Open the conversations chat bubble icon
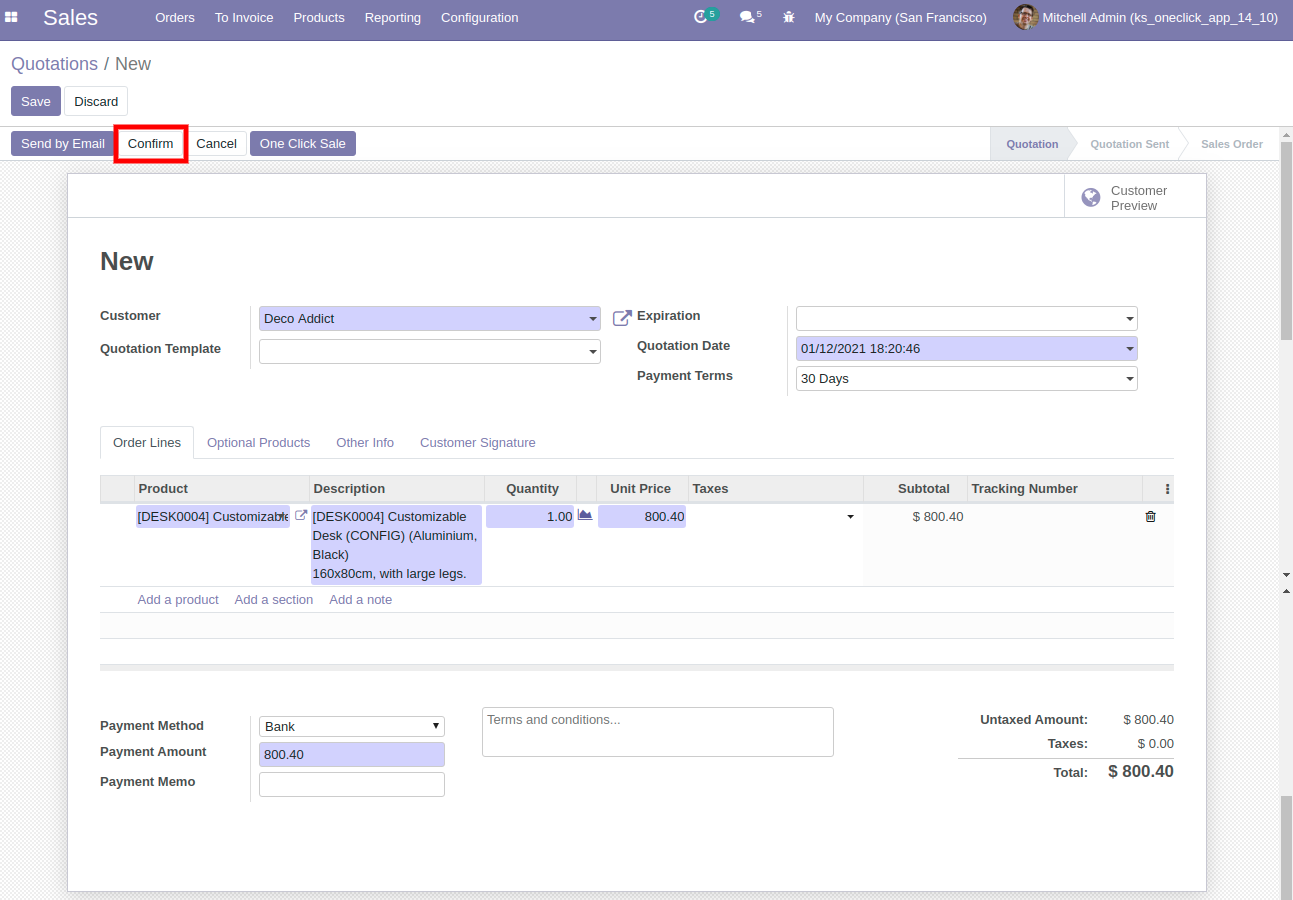The image size is (1293, 900). (x=747, y=18)
